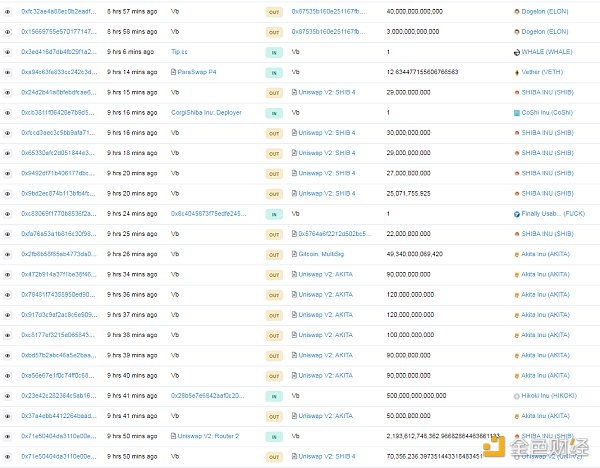This screenshot has width=600, height=468.
Task: Click eye icon on the 25,071,755,925 SHIB row
Action: [8, 194]
